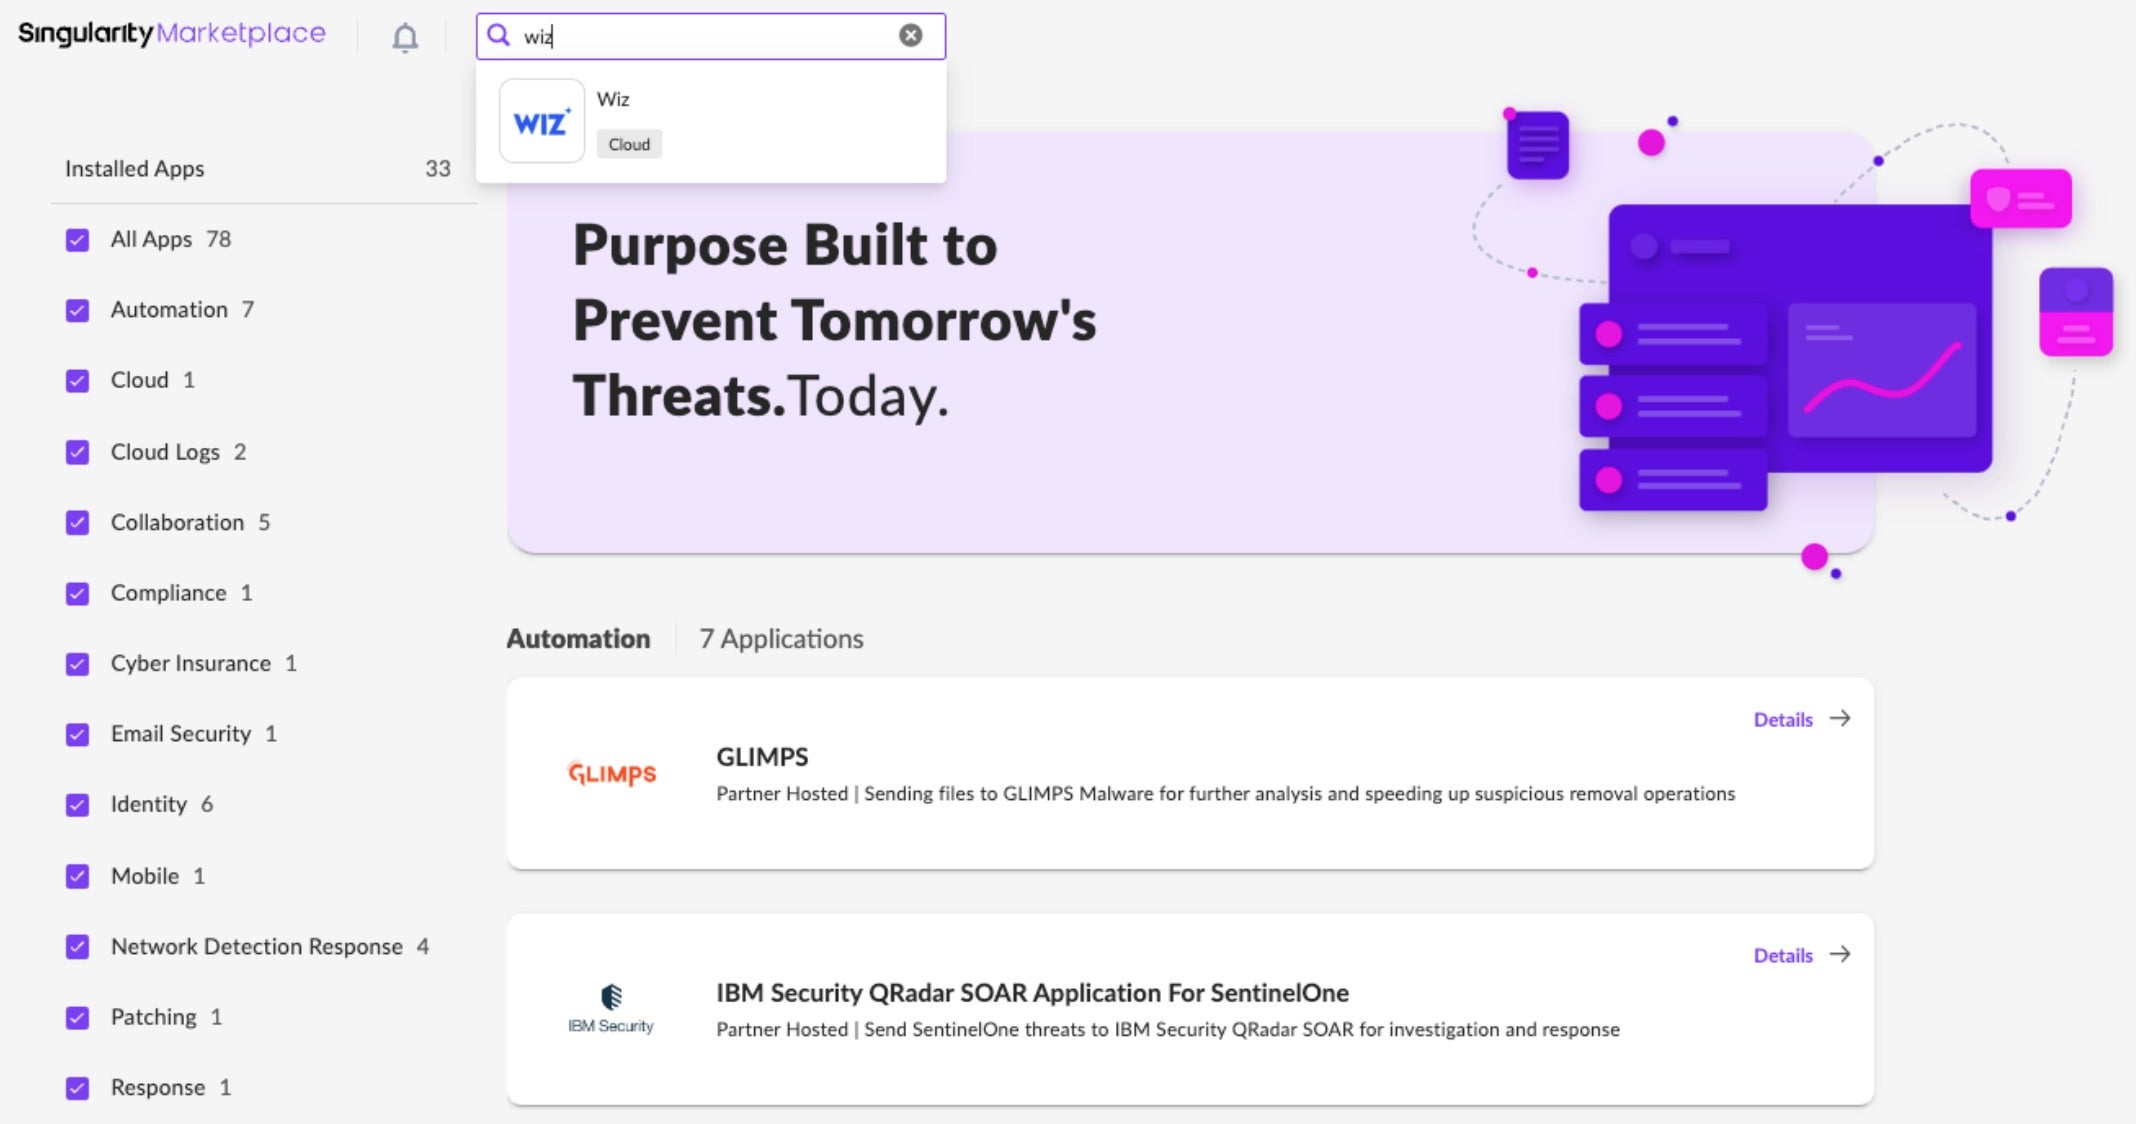Click the arrow beside IBM QRadar Details
The width and height of the screenshot is (2136, 1124).
click(1840, 955)
